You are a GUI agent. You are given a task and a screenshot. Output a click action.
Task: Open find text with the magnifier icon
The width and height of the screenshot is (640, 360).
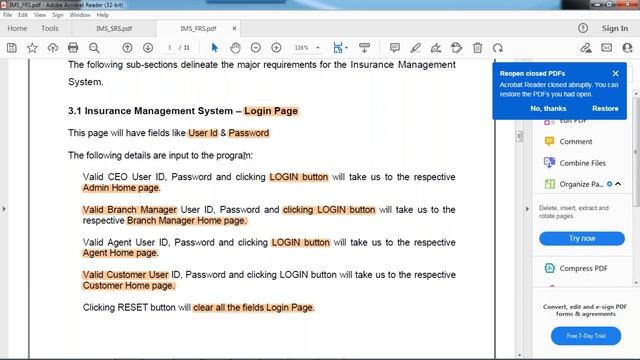94,48
